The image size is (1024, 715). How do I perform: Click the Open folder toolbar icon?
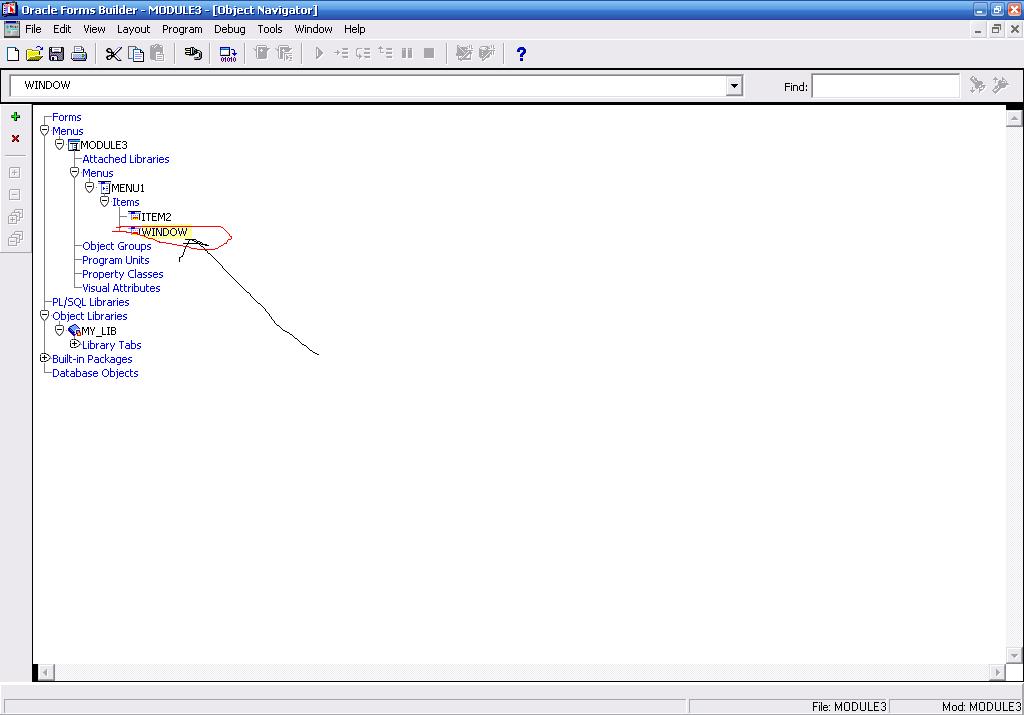[34, 54]
